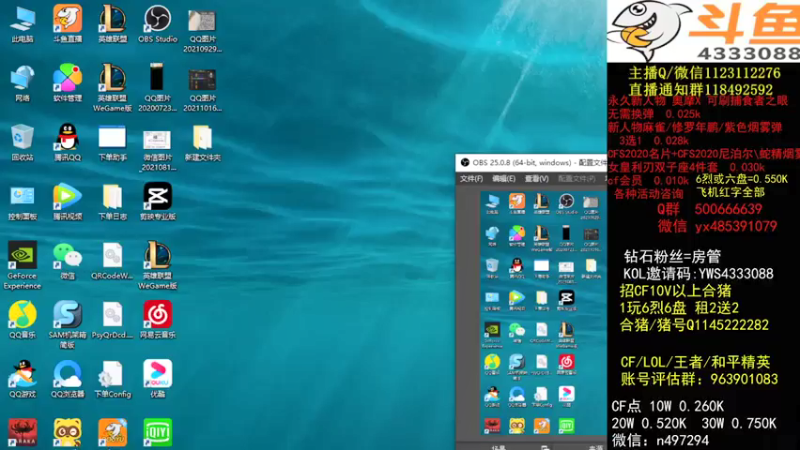Select the 新建文件夹 folder on desktop
Screen dimensions: 800x450
click(202, 143)
